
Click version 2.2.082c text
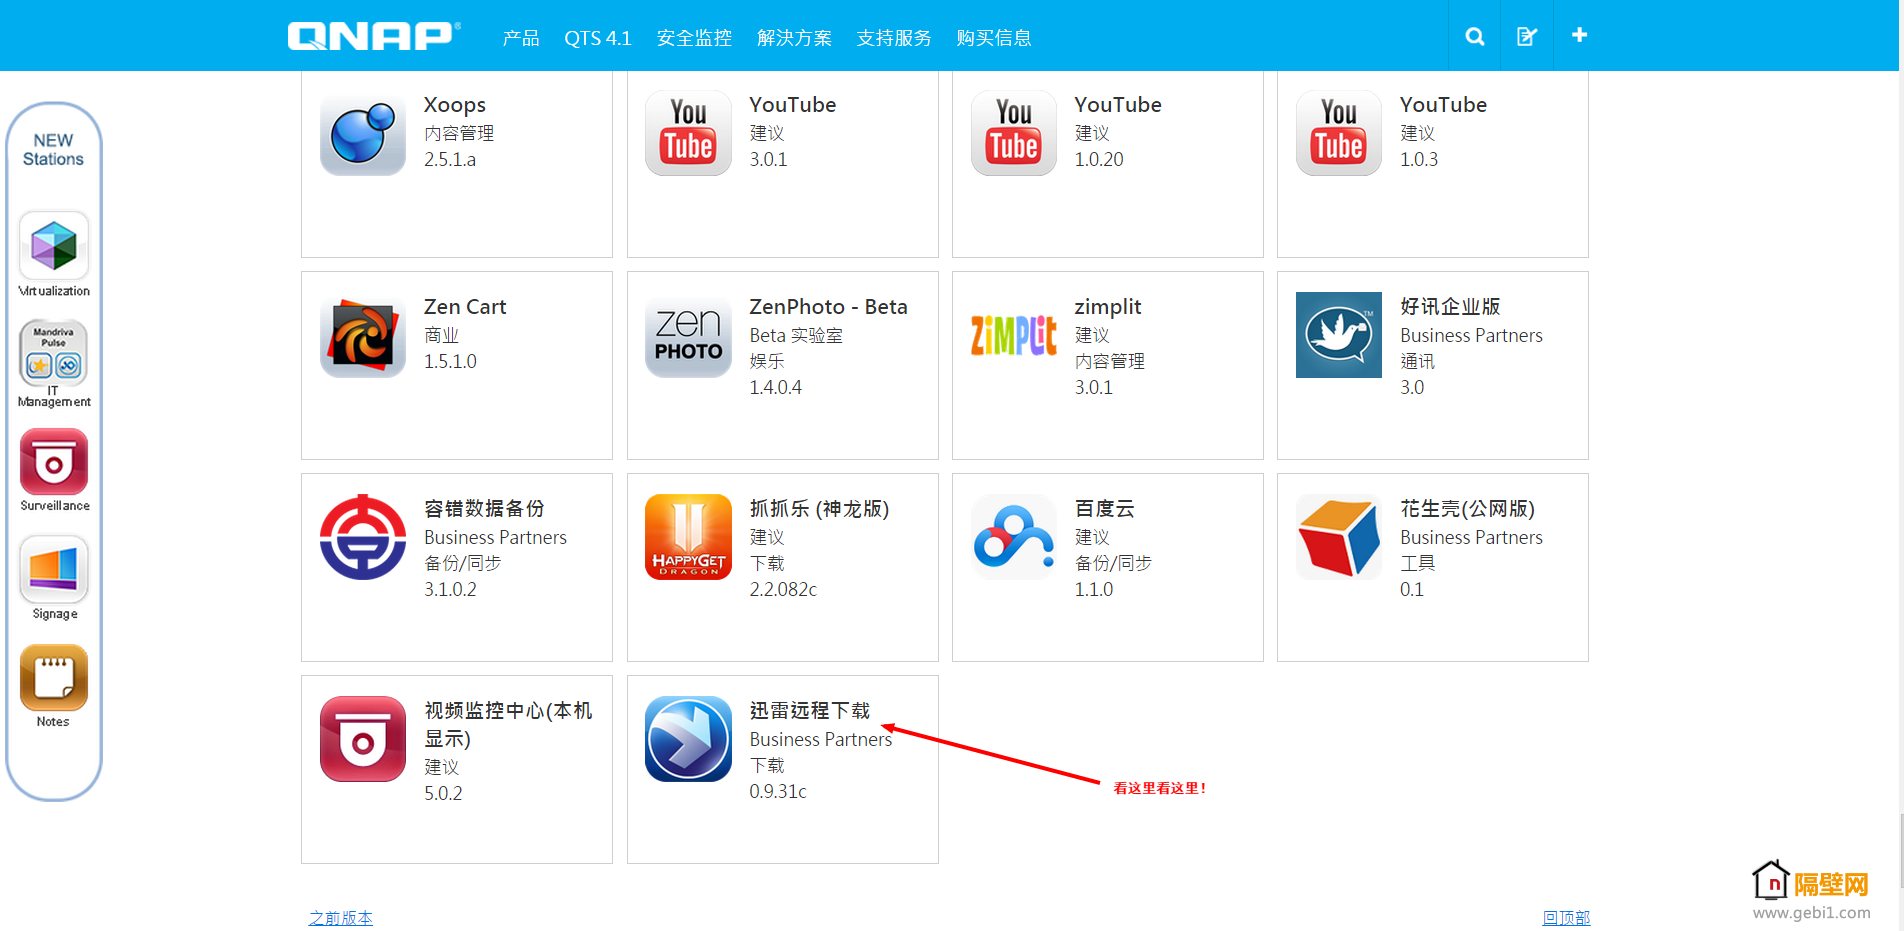tap(783, 589)
